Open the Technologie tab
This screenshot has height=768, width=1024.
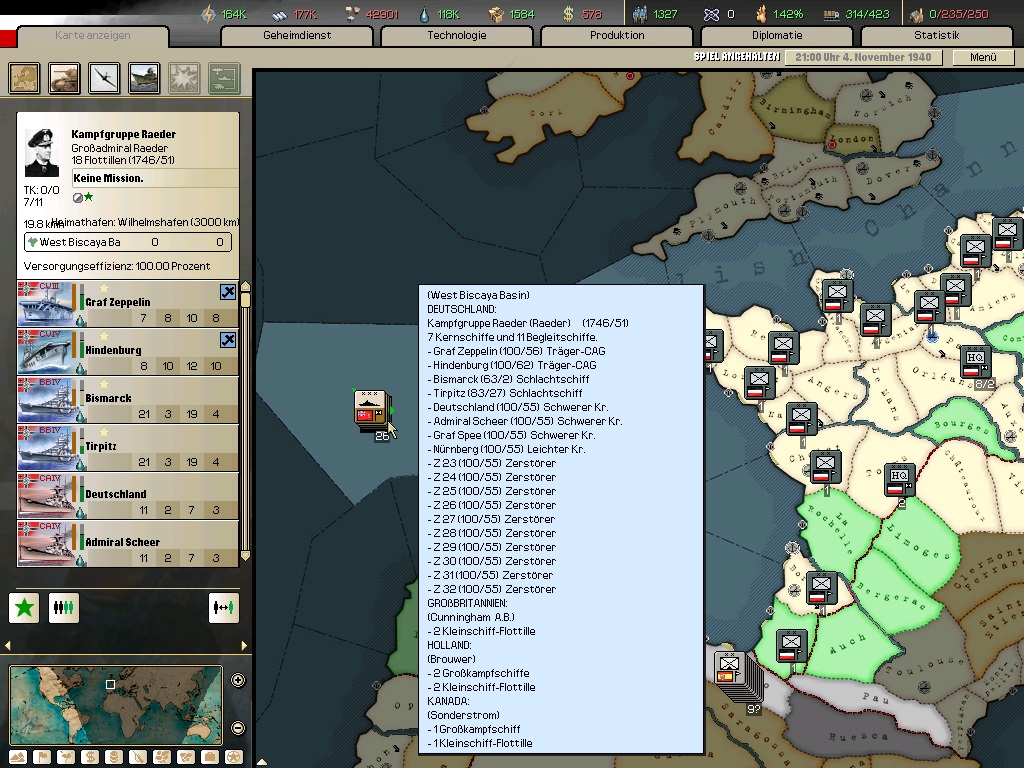click(457, 36)
